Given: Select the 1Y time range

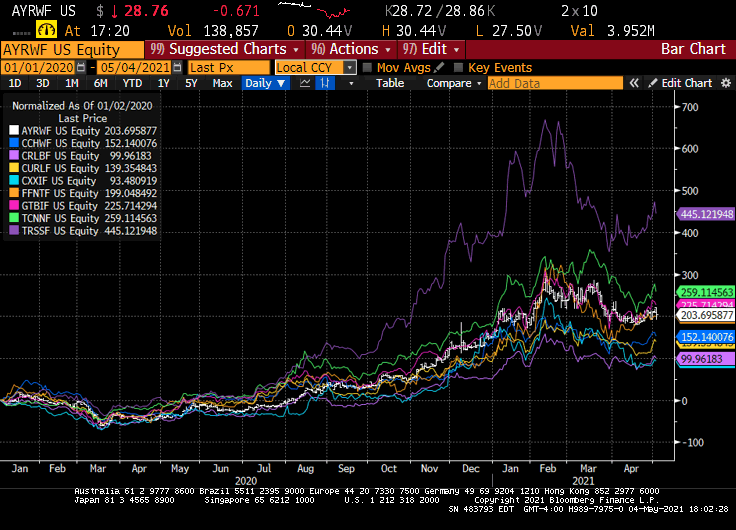Looking at the screenshot, I should [x=163, y=83].
